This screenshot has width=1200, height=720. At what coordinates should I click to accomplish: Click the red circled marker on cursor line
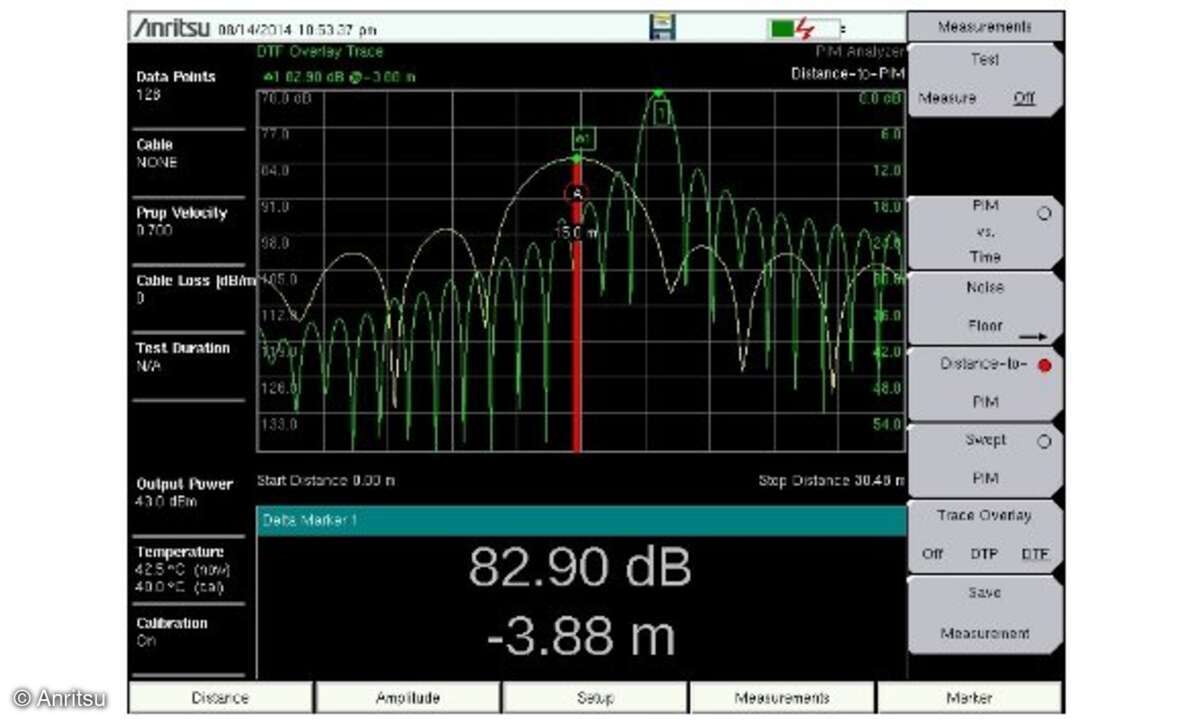click(x=577, y=194)
